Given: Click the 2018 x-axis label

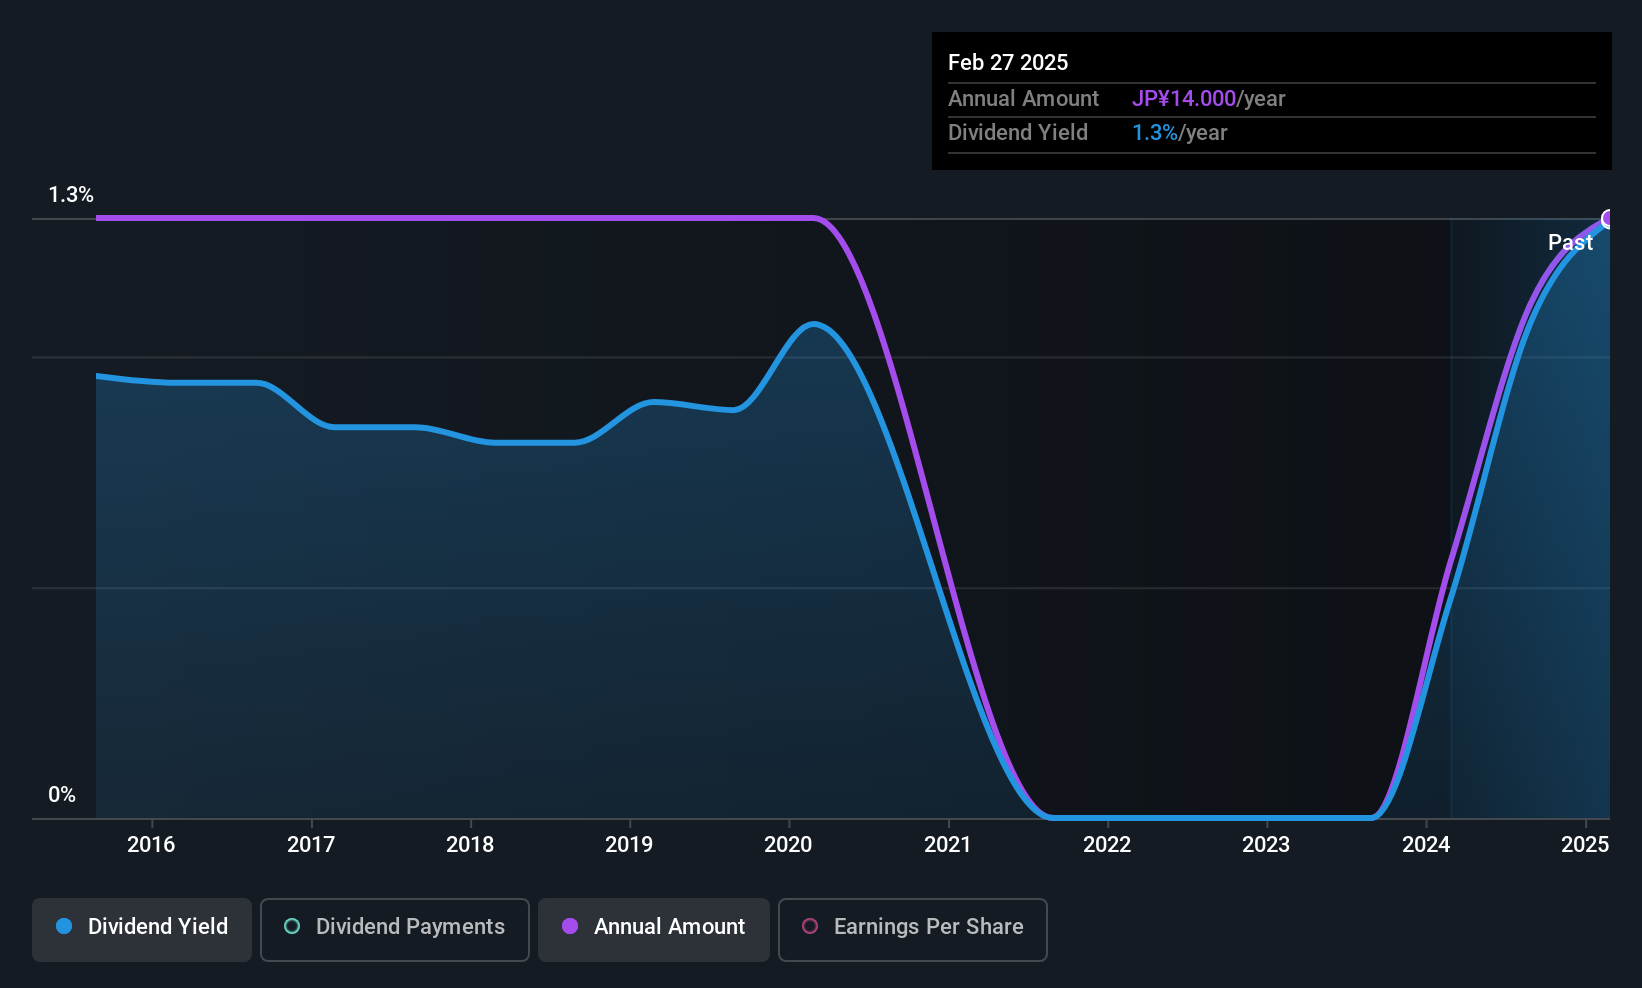Looking at the screenshot, I should (470, 845).
